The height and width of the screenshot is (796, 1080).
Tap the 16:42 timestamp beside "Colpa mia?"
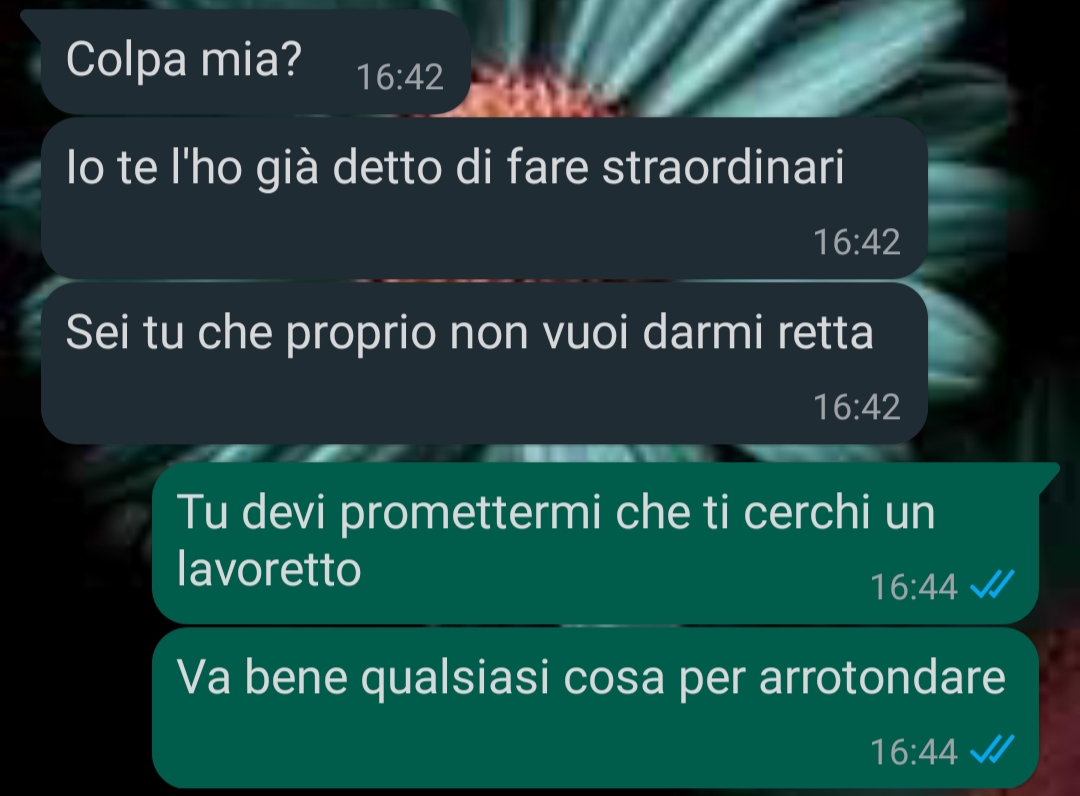[x=399, y=77]
